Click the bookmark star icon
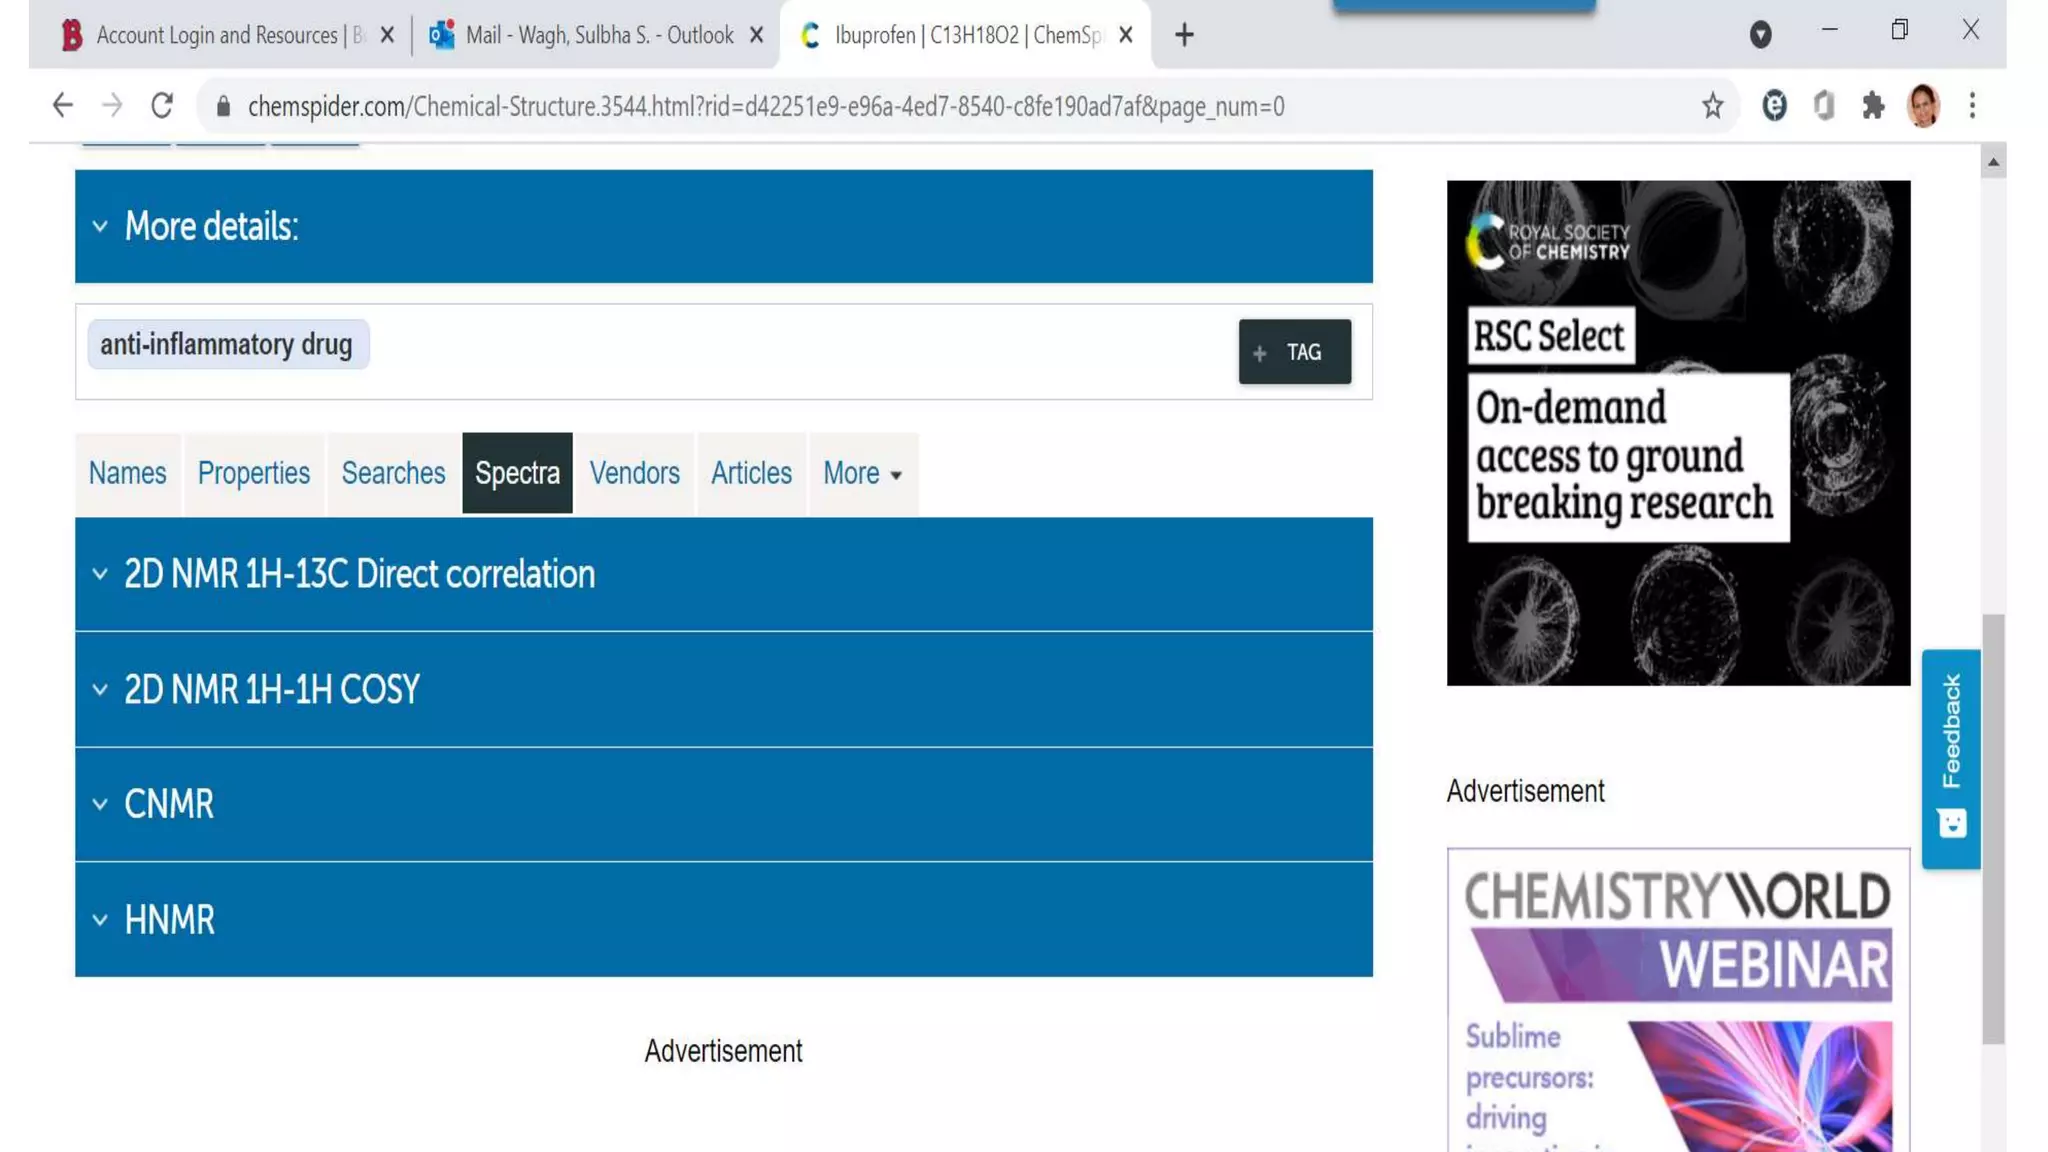 (x=1712, y=105)
